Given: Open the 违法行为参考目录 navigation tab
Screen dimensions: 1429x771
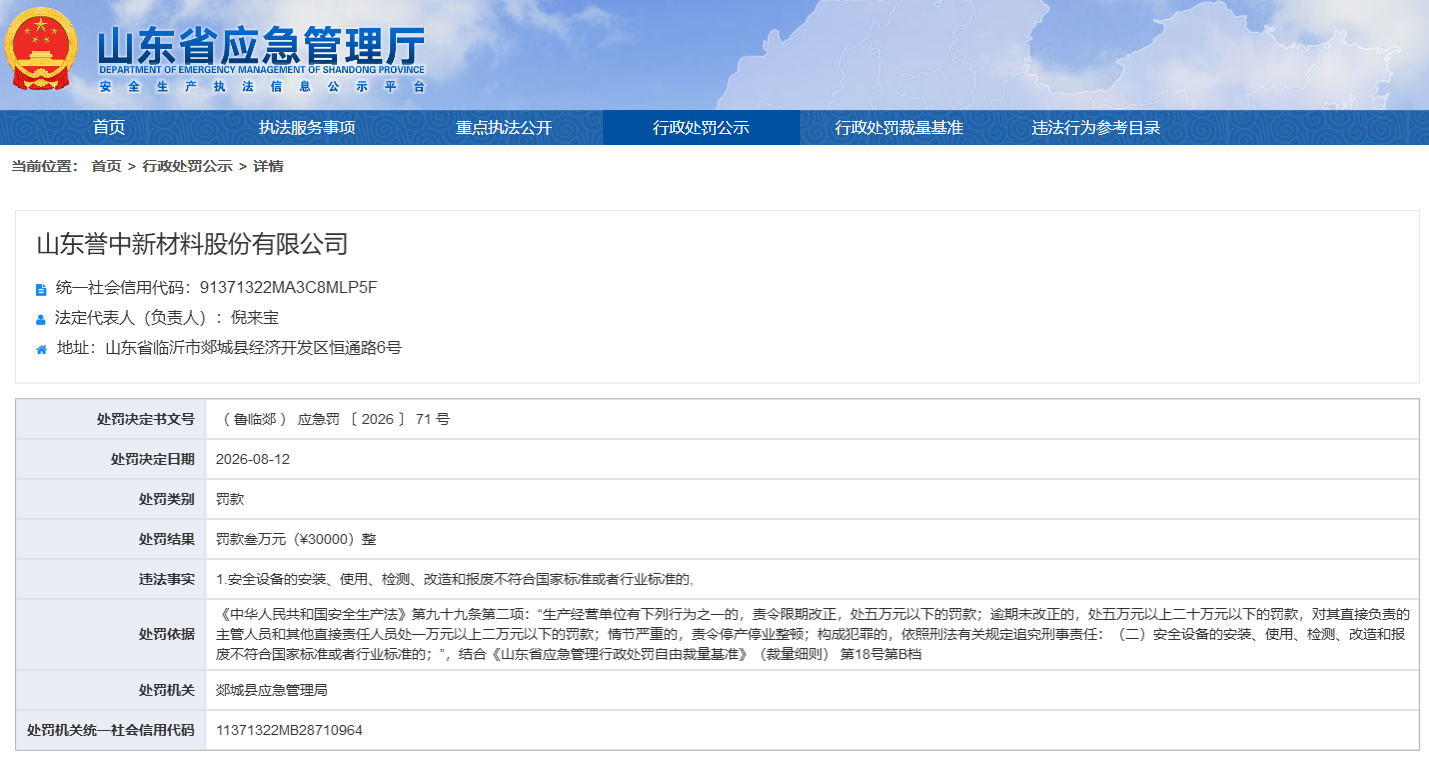Looking at the screenshot, I should 1096,128.
